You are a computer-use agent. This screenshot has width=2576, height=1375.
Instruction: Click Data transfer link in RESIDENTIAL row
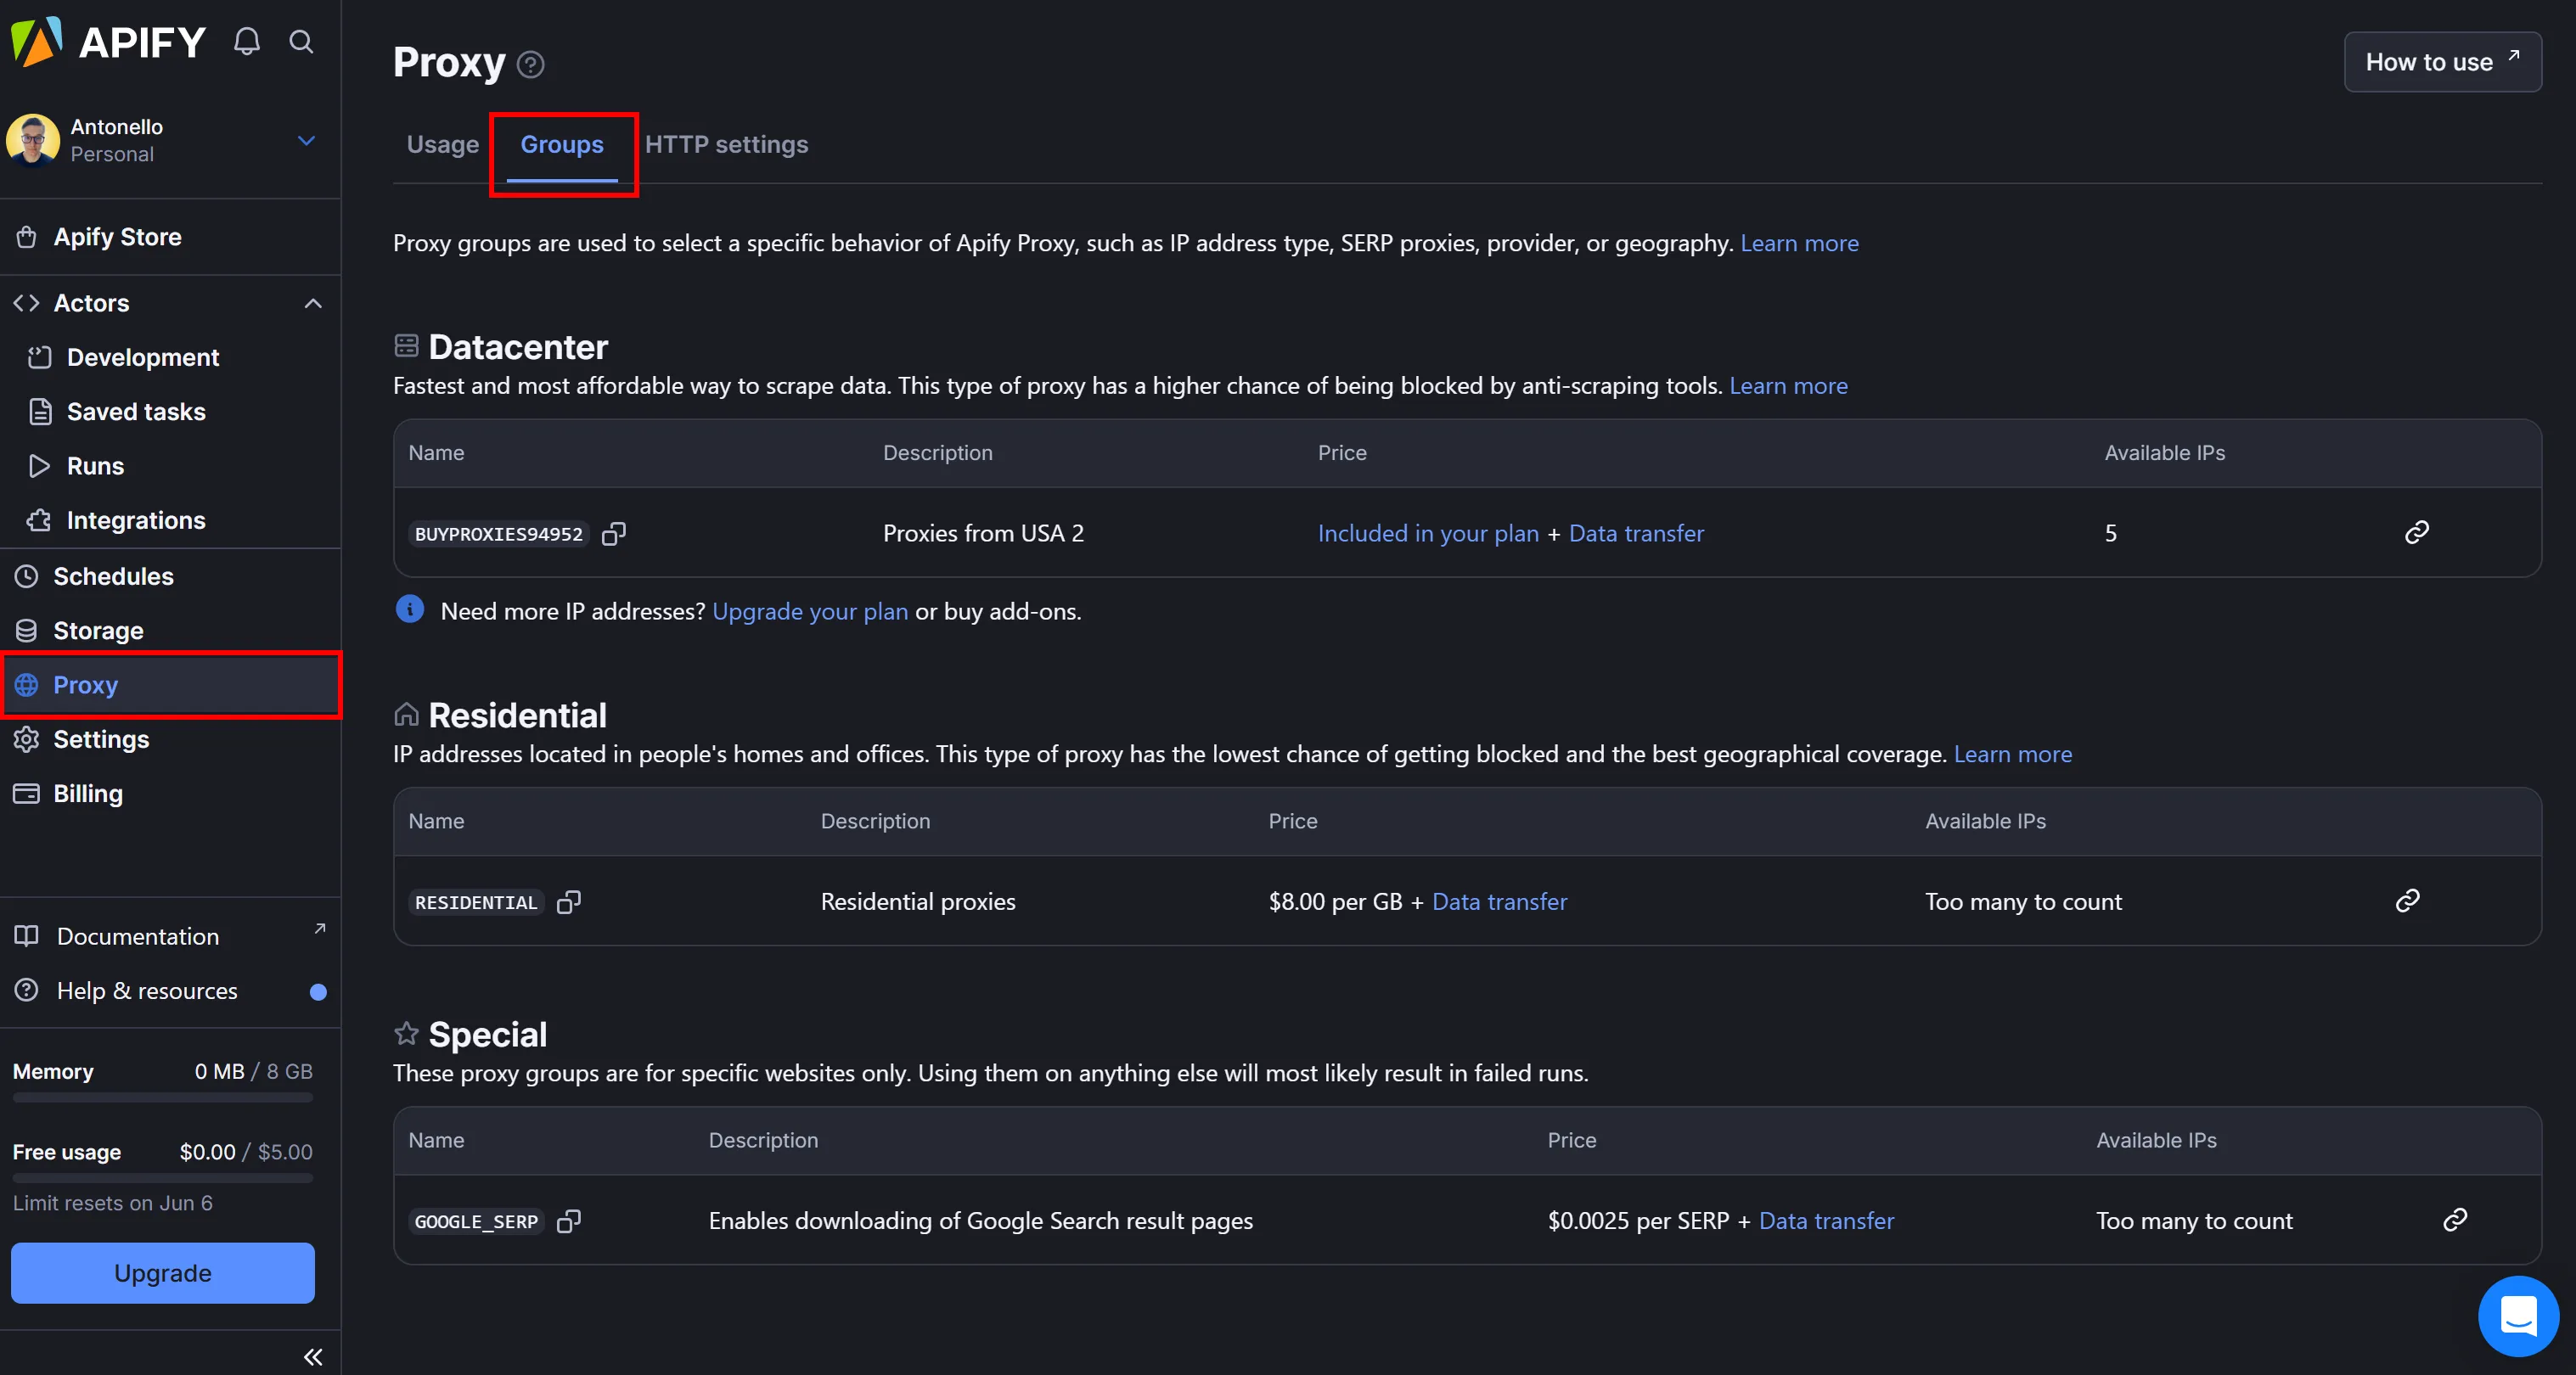coord(1499,901)
